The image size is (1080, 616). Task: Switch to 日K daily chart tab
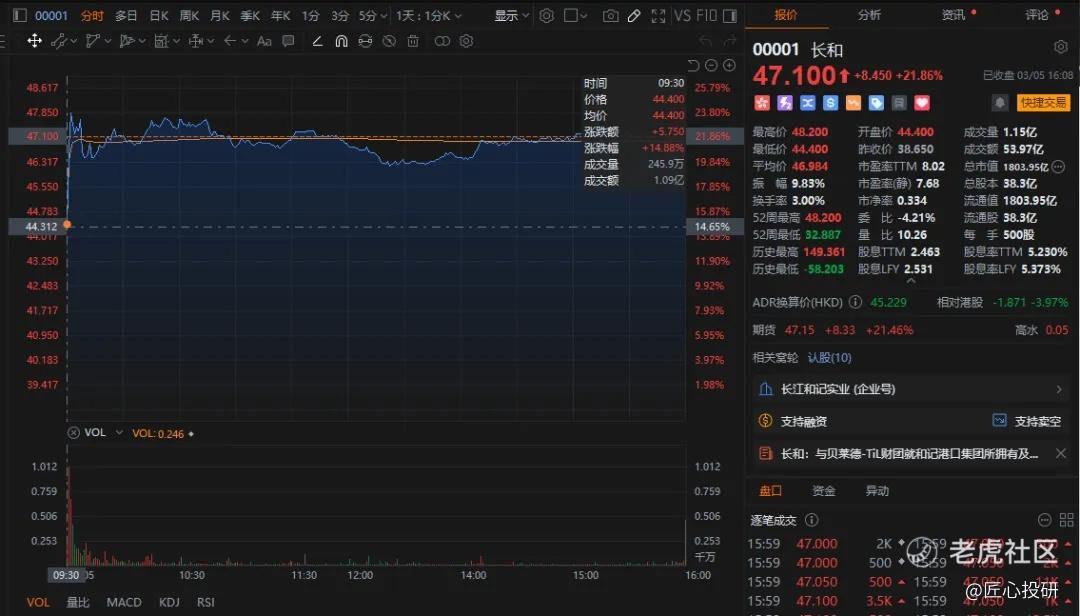pyautogui.click(x=159, y=15)
